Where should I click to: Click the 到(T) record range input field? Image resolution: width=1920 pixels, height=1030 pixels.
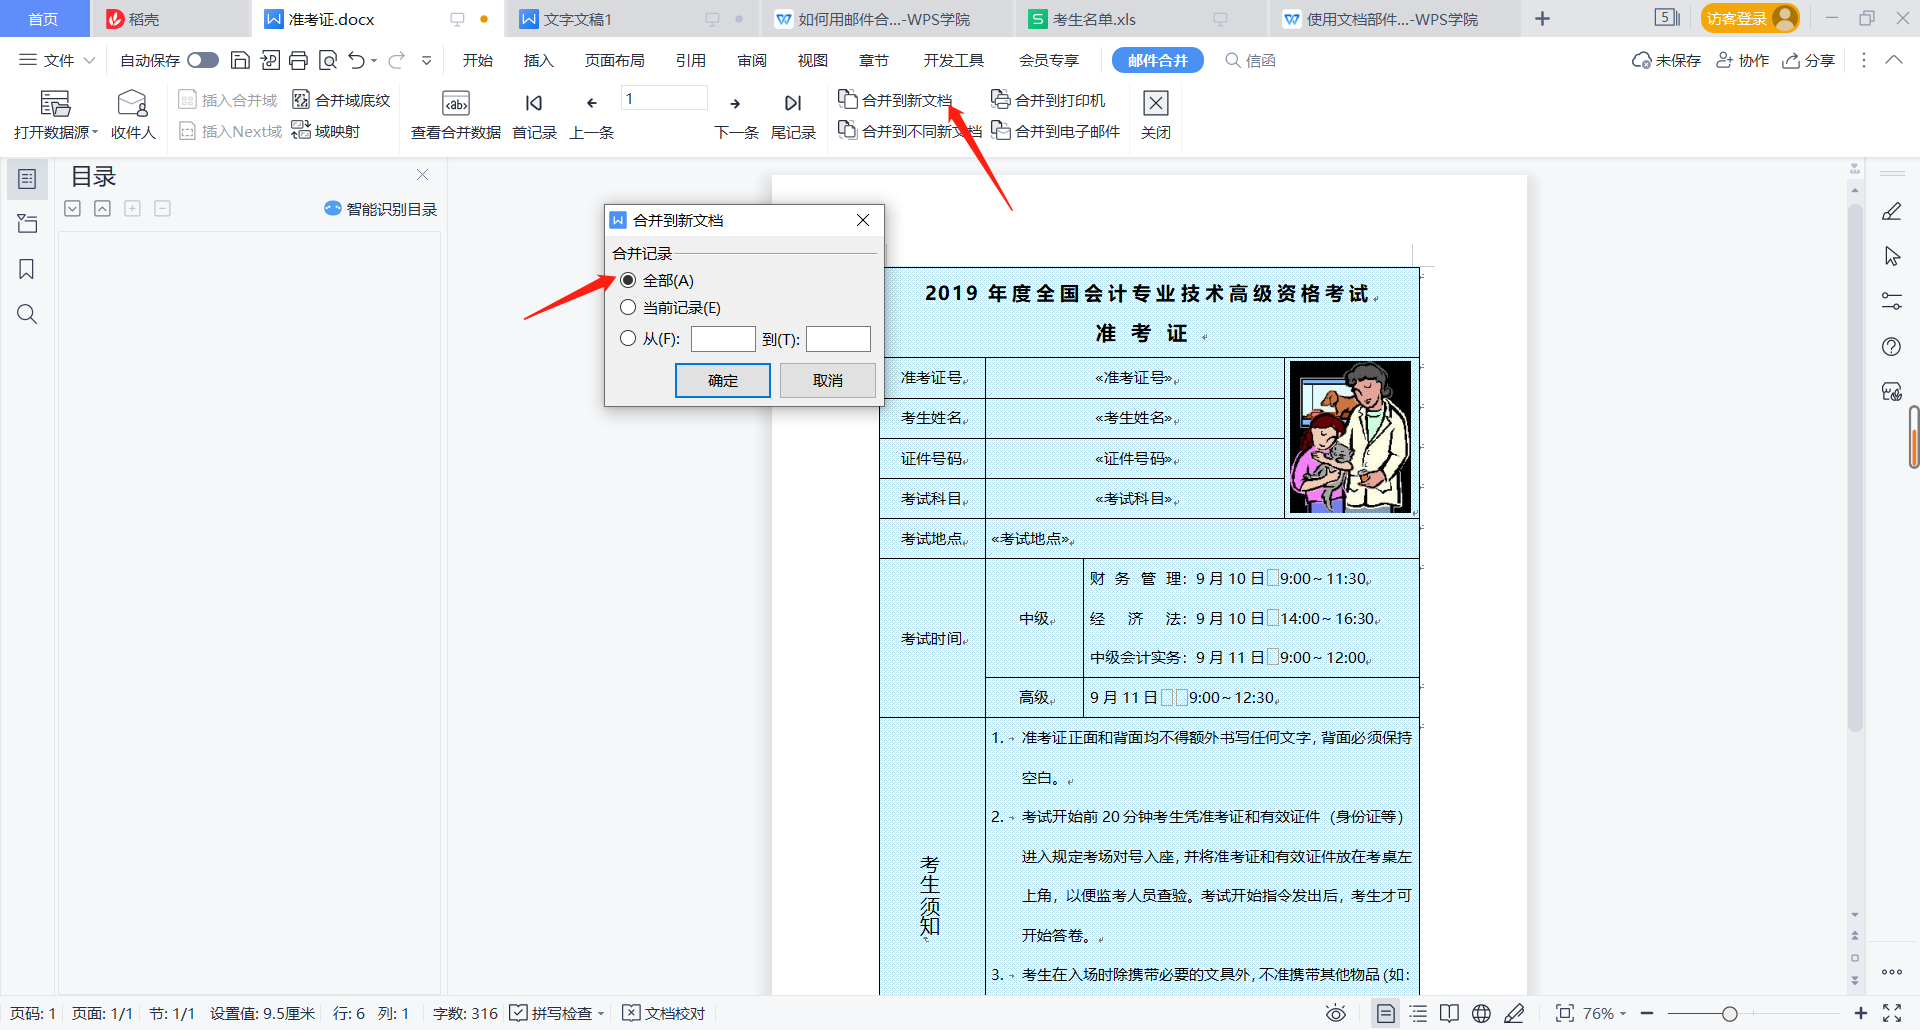pos(838,339)
